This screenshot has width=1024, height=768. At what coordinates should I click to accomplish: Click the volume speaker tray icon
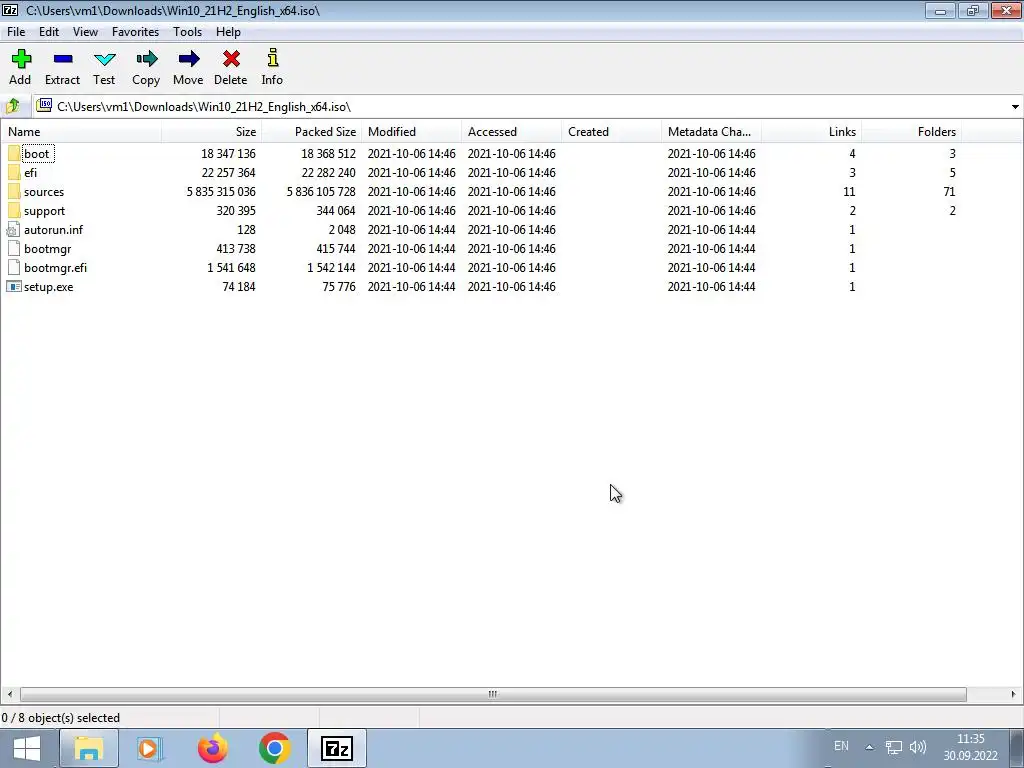[918, 746]
